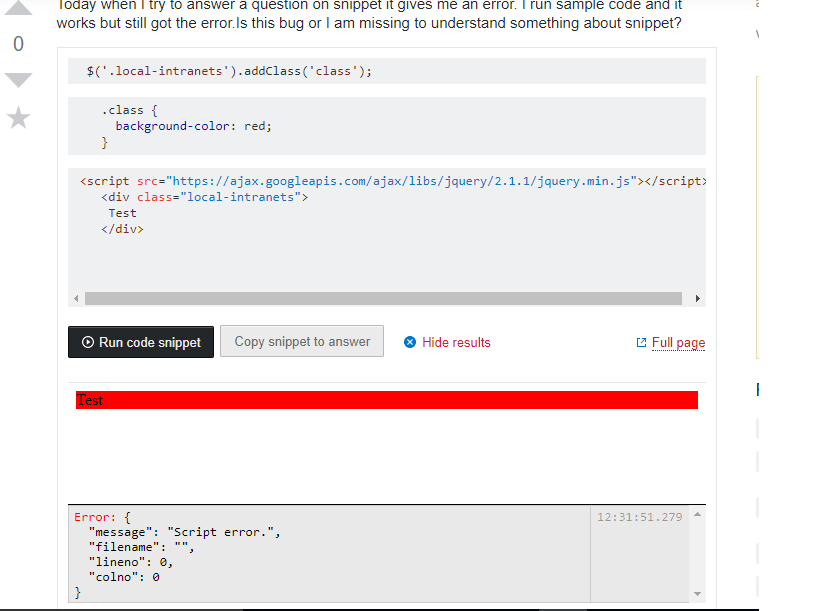Click Copy snippet to answer button
This screenshot has width=819, height=611.
[x=302, y=342]
